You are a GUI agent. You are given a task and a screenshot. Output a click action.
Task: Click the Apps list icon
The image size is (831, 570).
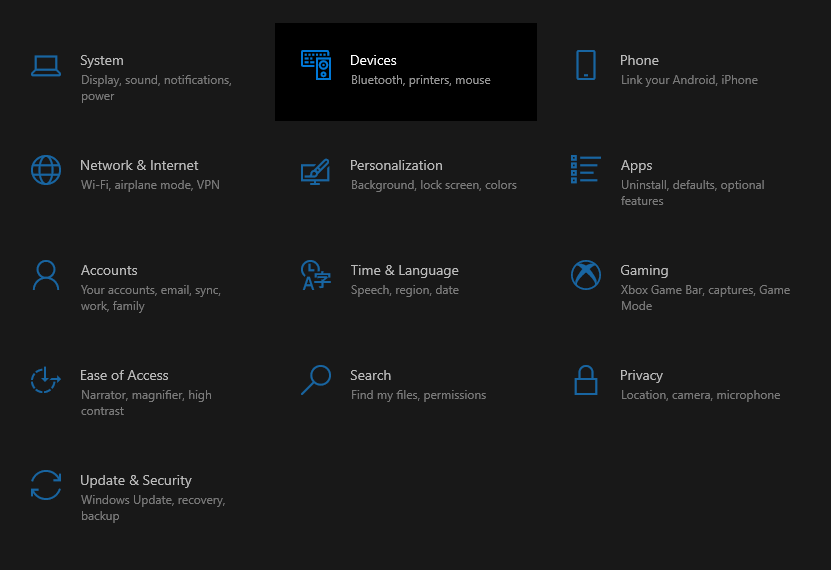pyautogui.click(x=586, y=170)
